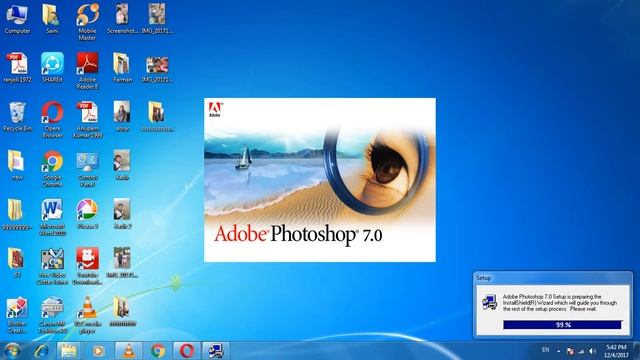Open the Saini folder on desktop
This screenshot has width=640, height=360.
click(52, 19)
